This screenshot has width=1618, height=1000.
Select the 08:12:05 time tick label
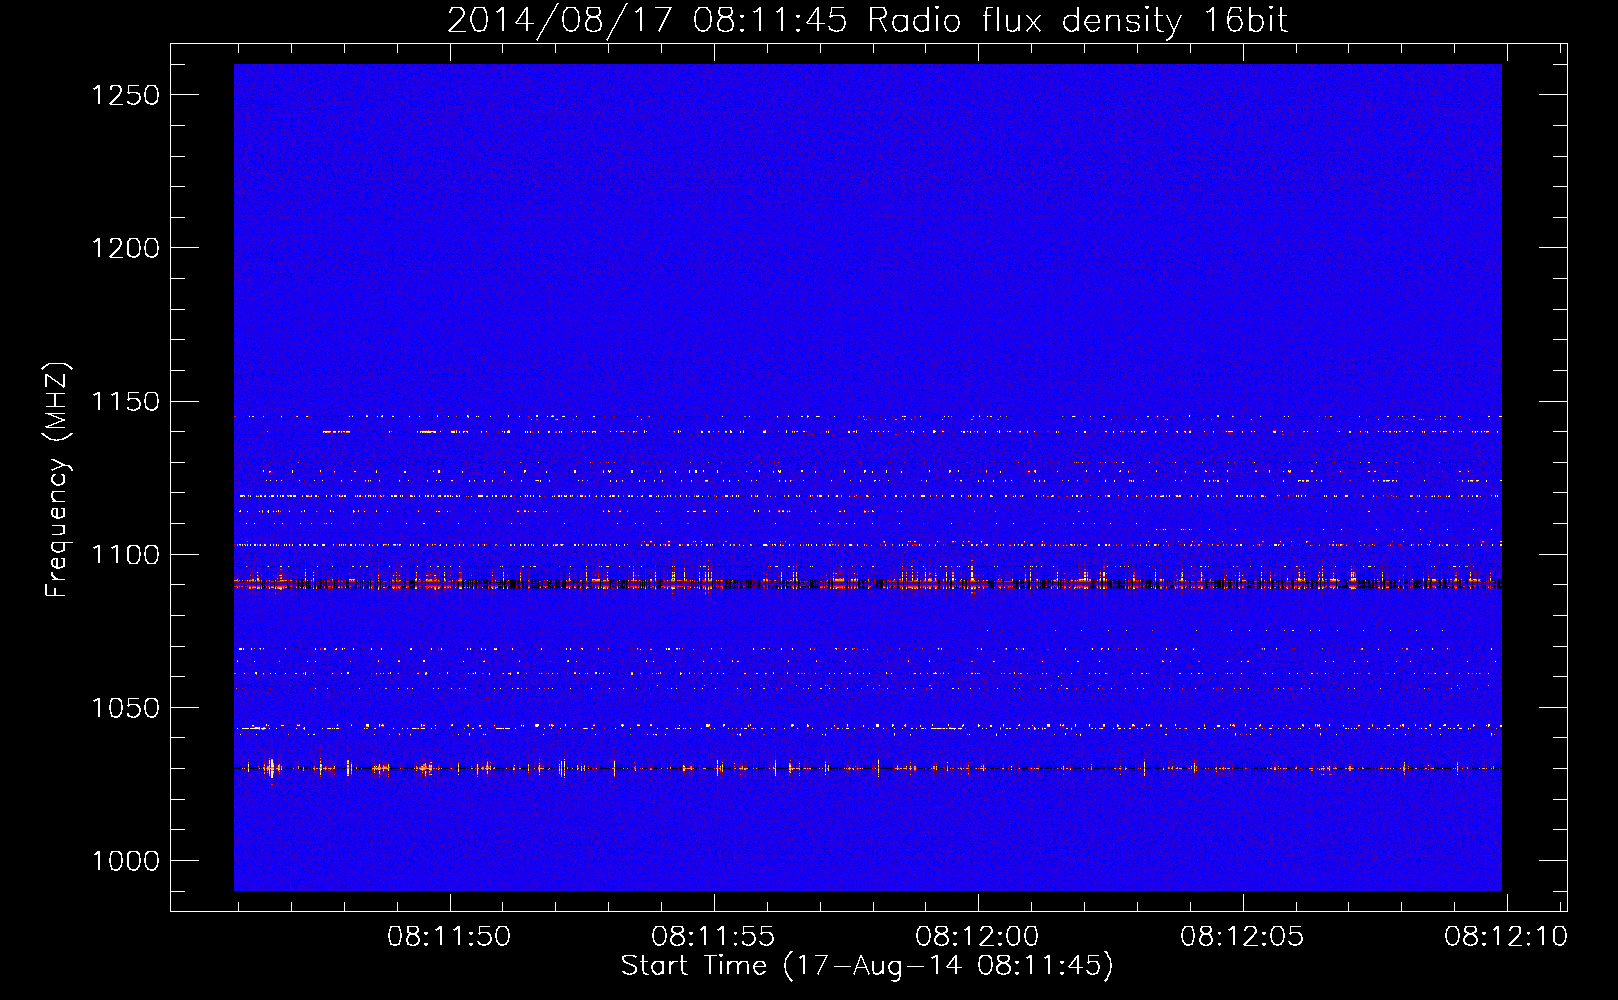click(1242, 937)
